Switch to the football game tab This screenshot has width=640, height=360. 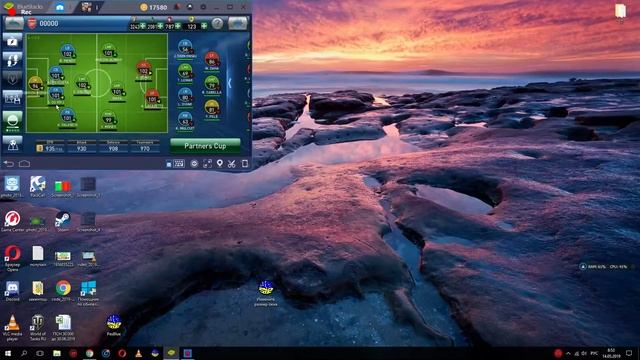coord(87,7)
